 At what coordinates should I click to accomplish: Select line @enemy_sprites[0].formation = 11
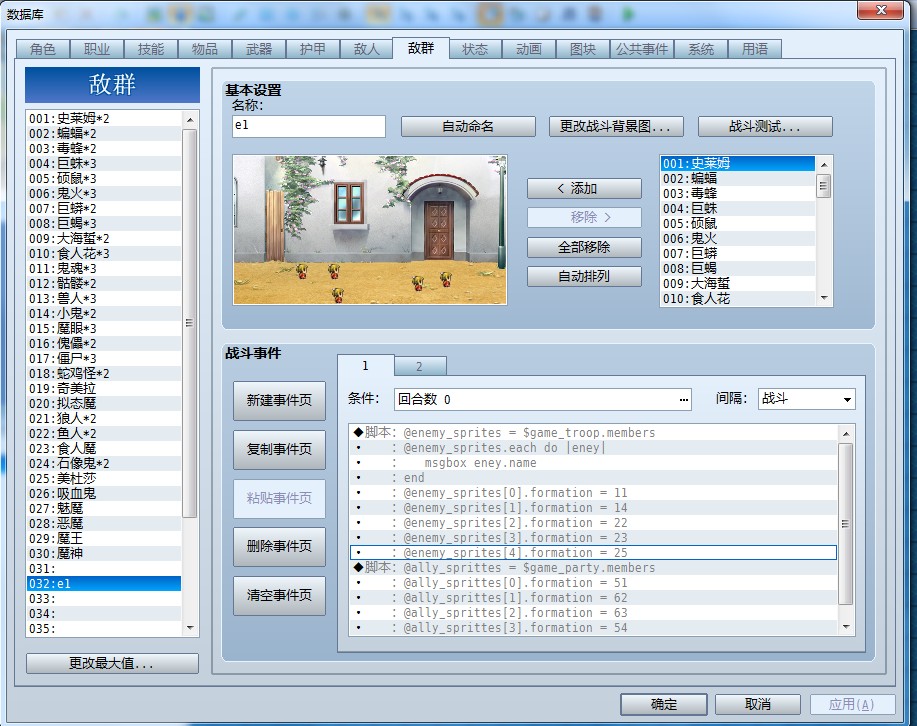(594, 493)
